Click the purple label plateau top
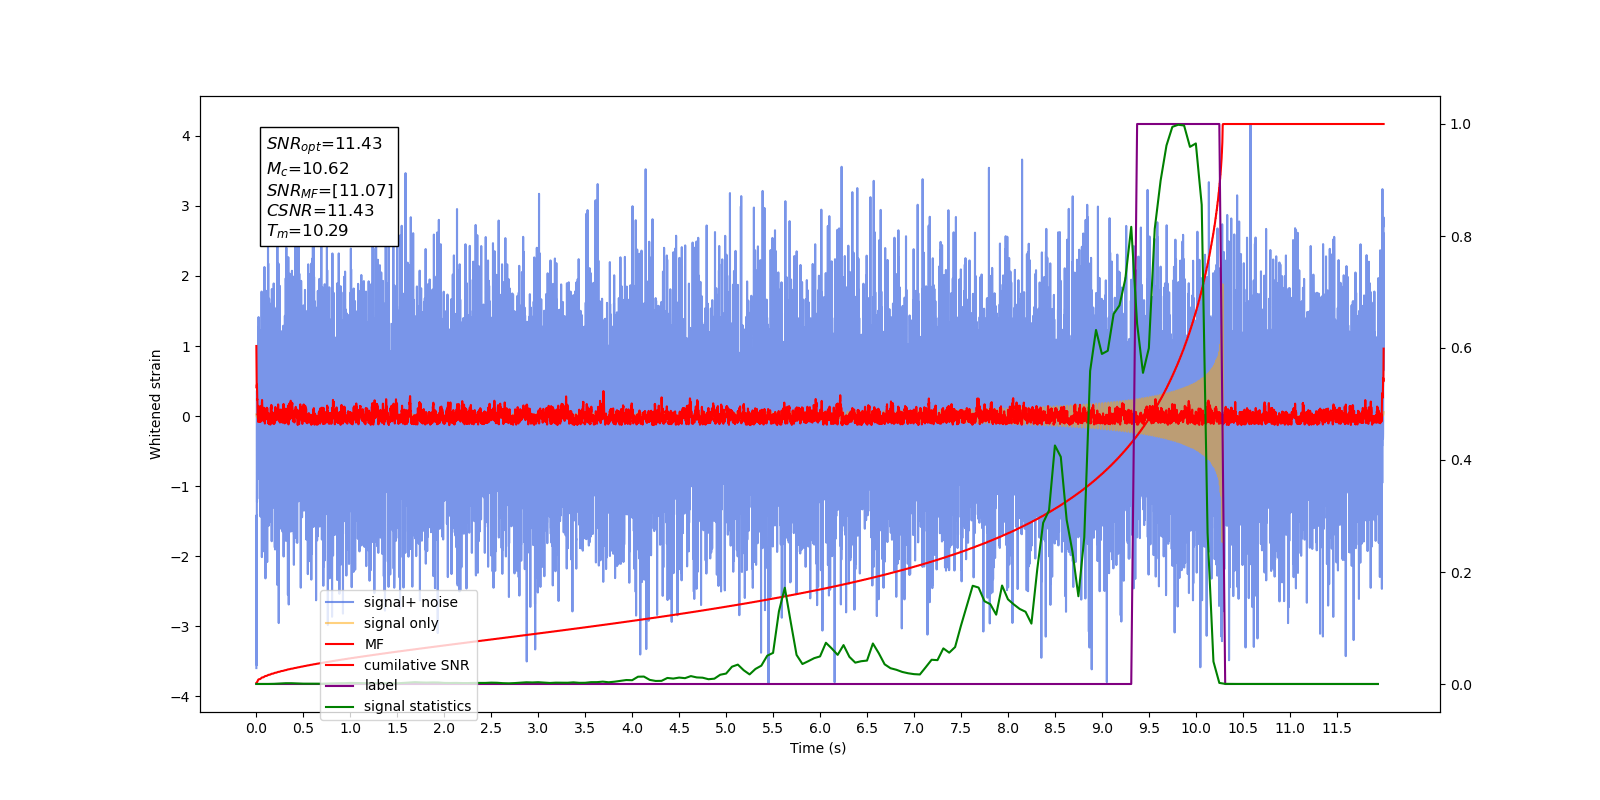This screenshot has width=1600, height=800. click(1178, 124)
